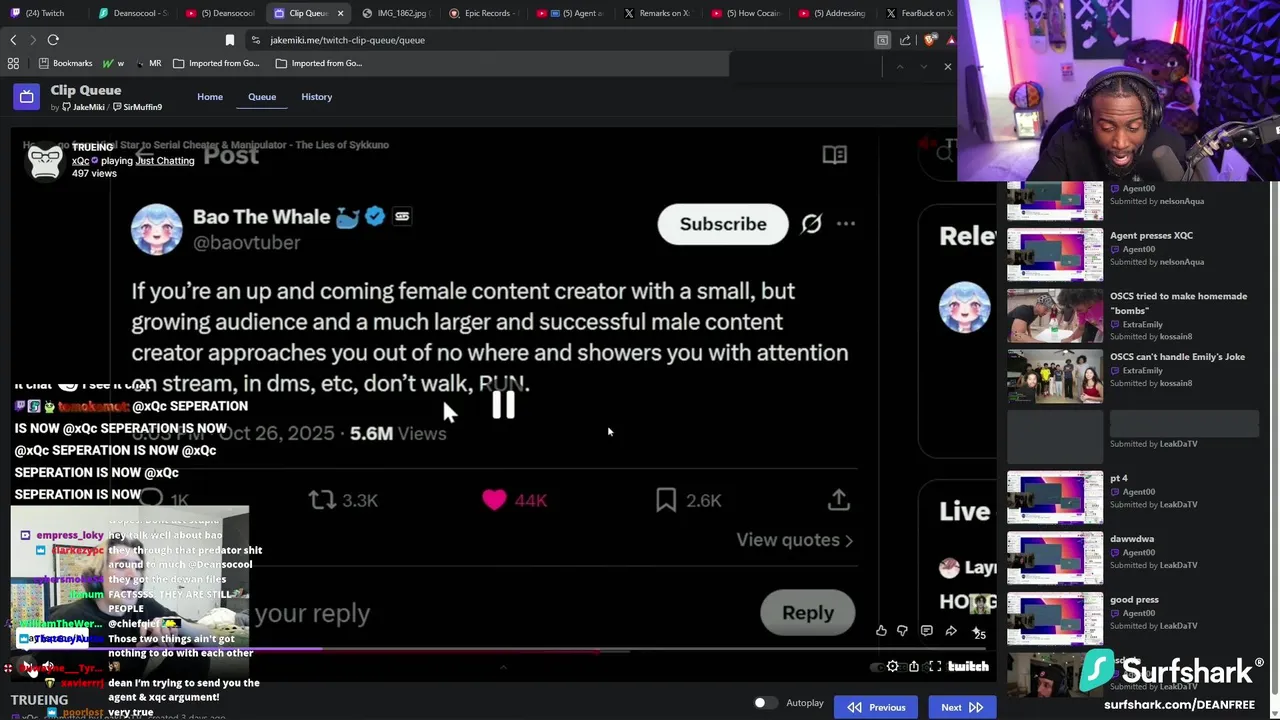Click the thumbs down icon on the player

(902, 631)
